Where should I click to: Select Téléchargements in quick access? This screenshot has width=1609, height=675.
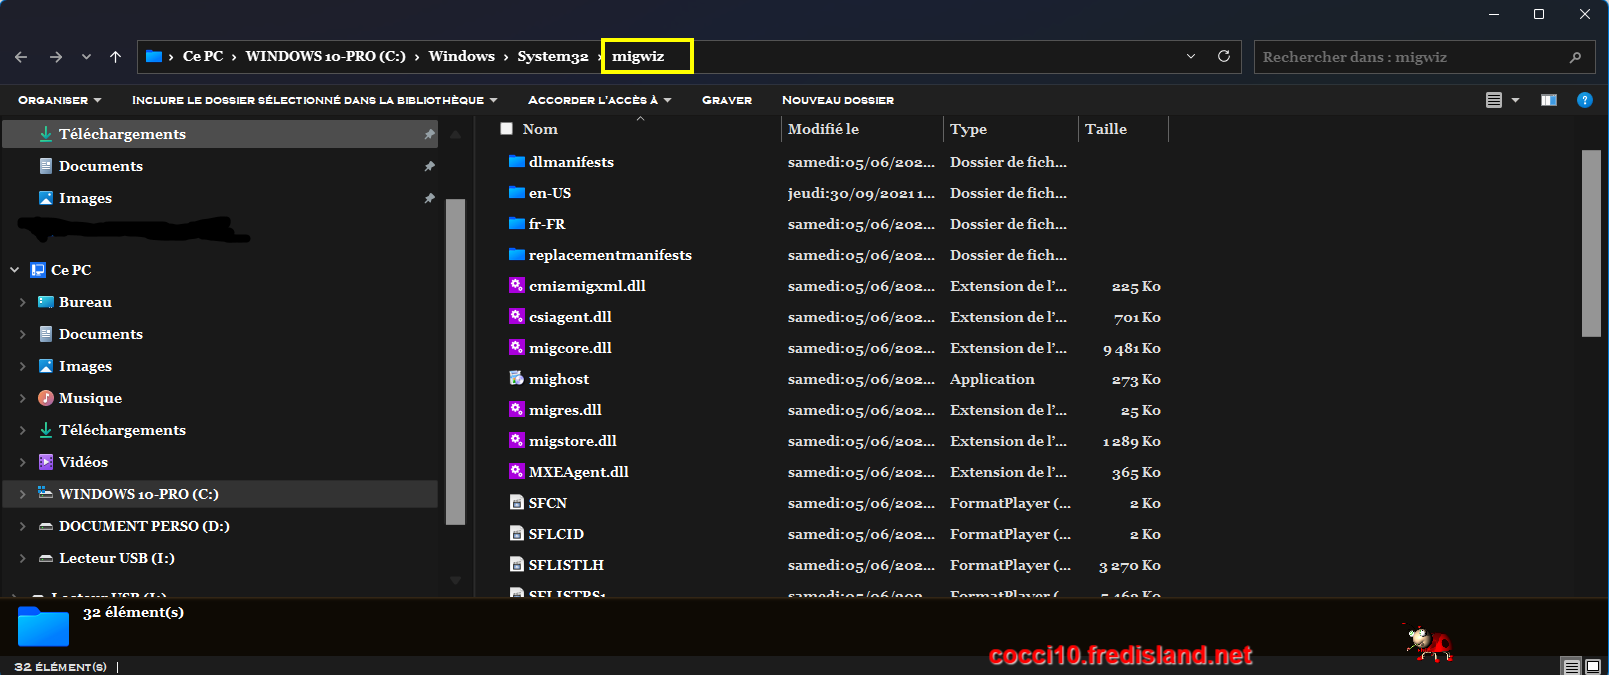click(x=220, y=134)
